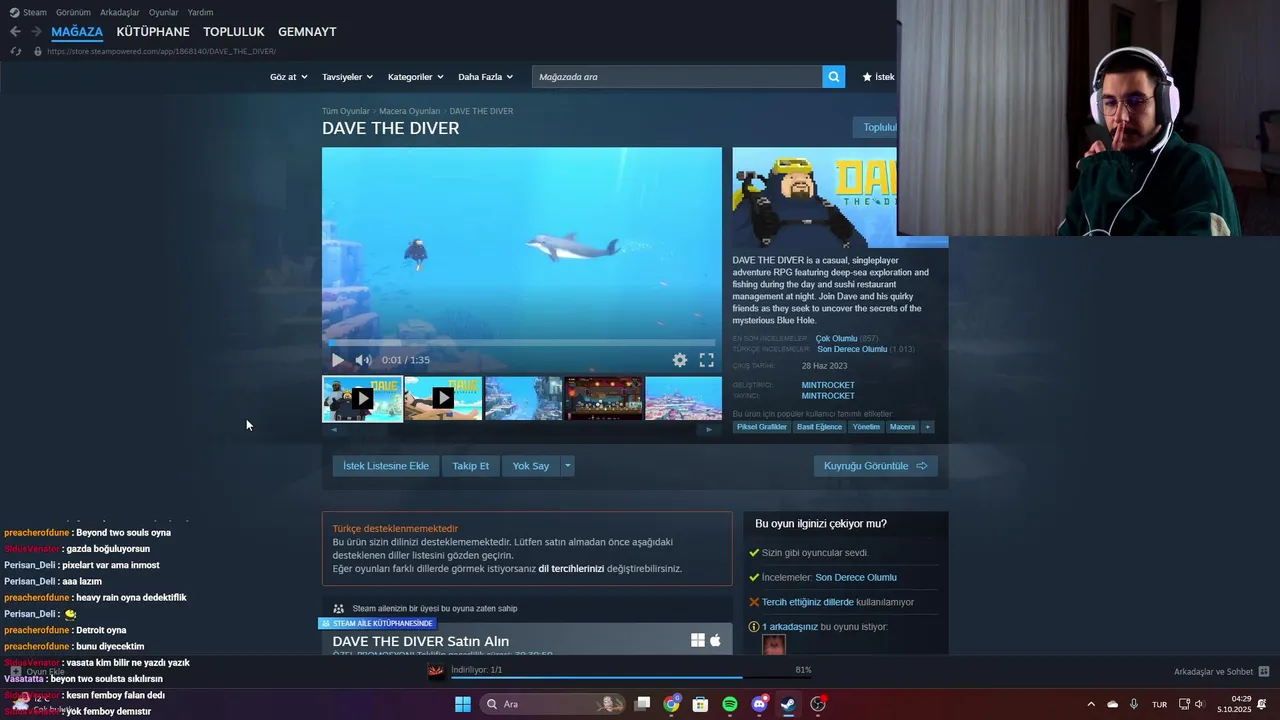
Task: Open Macera Oyunları breadcrumb link
Action: 410,111
